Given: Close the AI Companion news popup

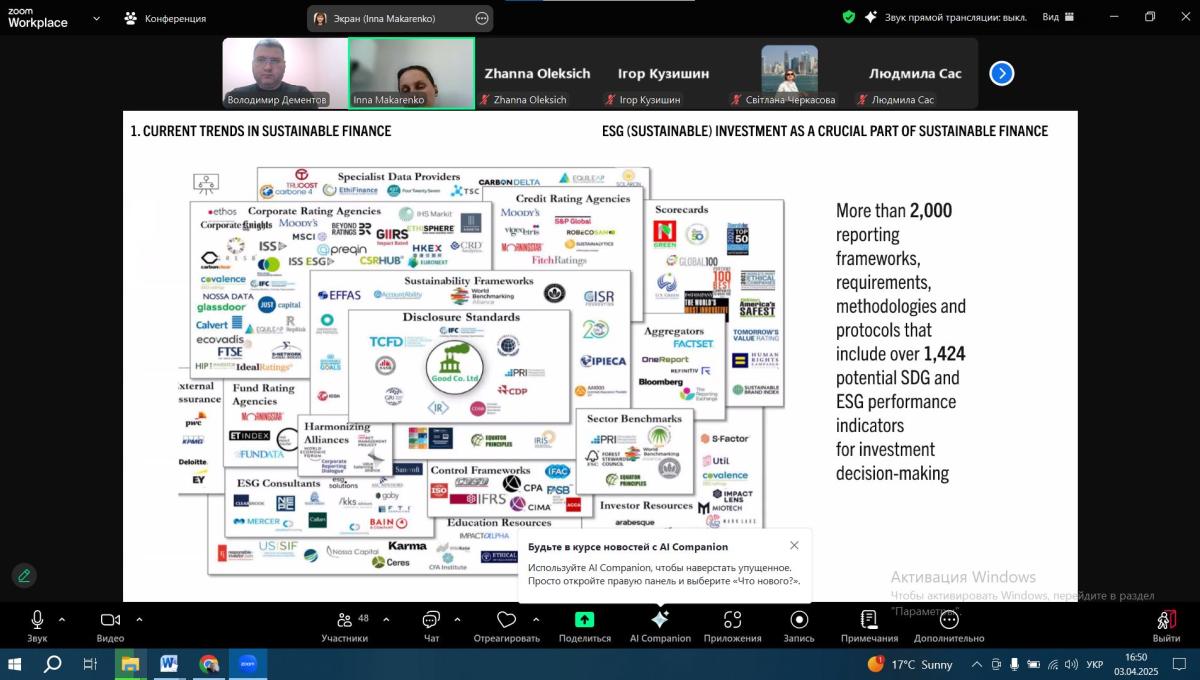Looking at the screenshot, I should [x=794, y=545].
